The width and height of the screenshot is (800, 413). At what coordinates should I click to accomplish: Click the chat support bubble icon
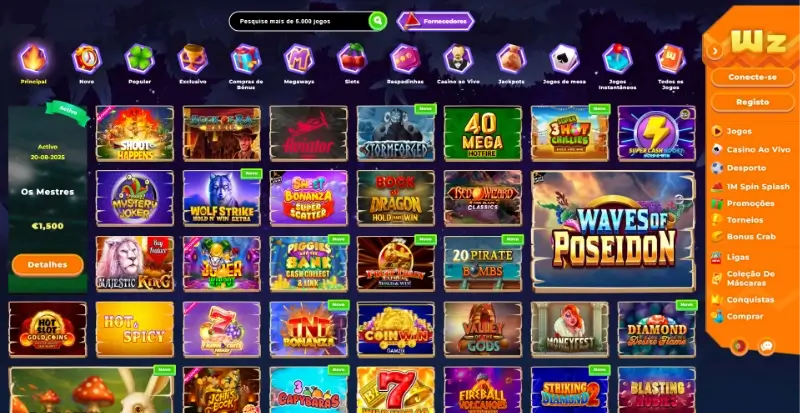(x=766, y=347)
